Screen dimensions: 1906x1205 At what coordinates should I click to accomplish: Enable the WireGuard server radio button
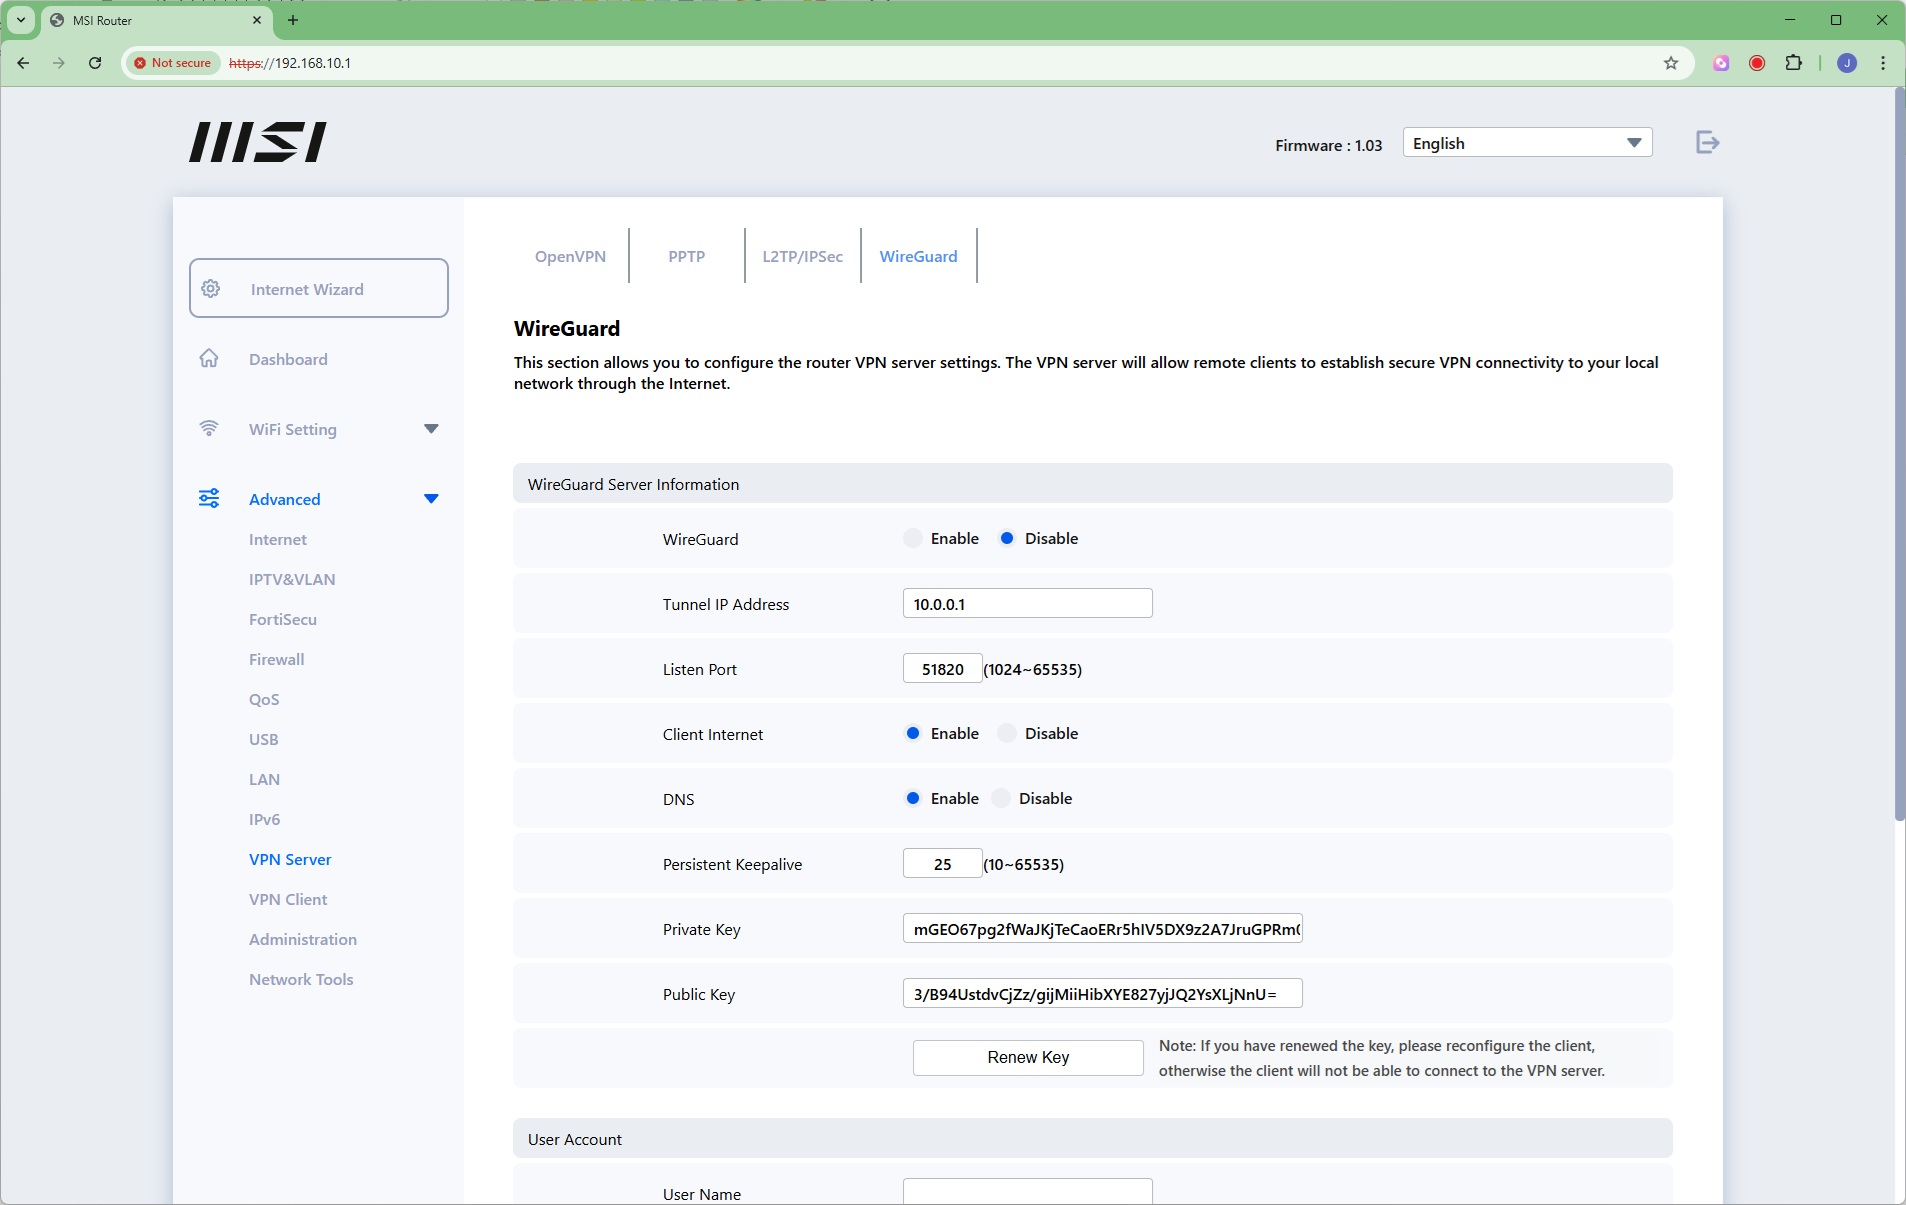tap(912, 539)
